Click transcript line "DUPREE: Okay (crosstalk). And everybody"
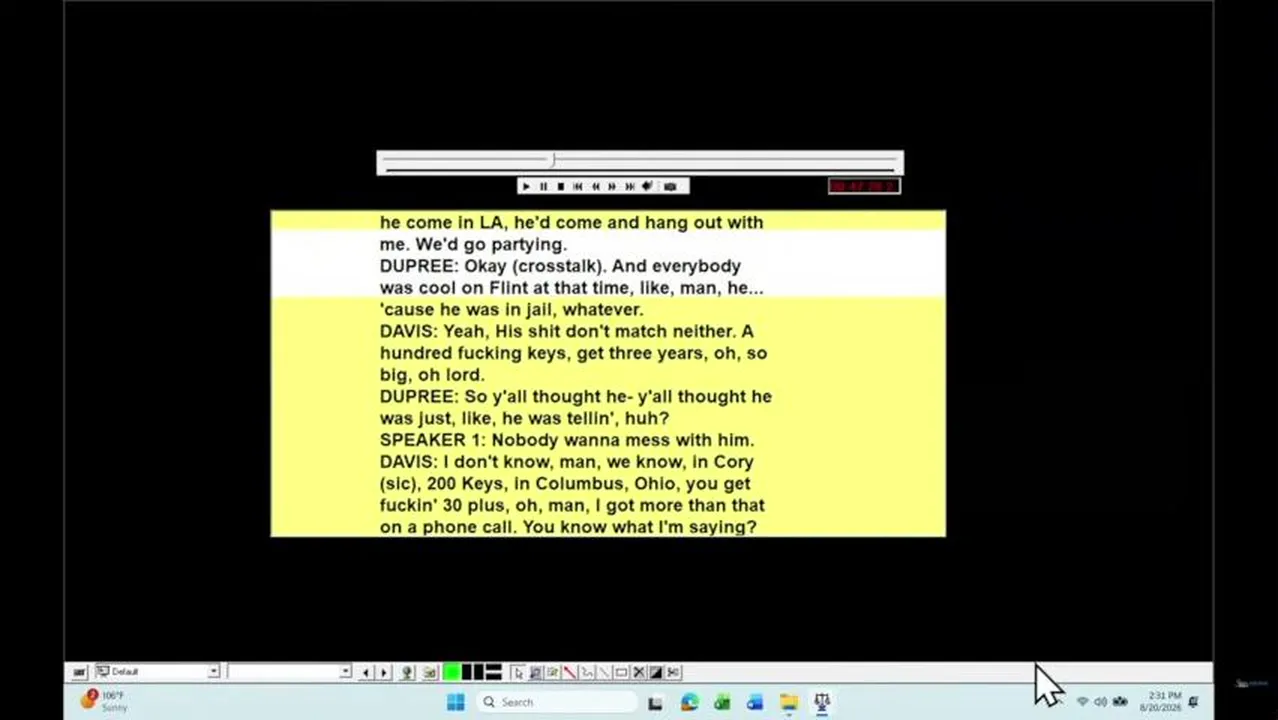1278x720 pixels. coord(560,266)
